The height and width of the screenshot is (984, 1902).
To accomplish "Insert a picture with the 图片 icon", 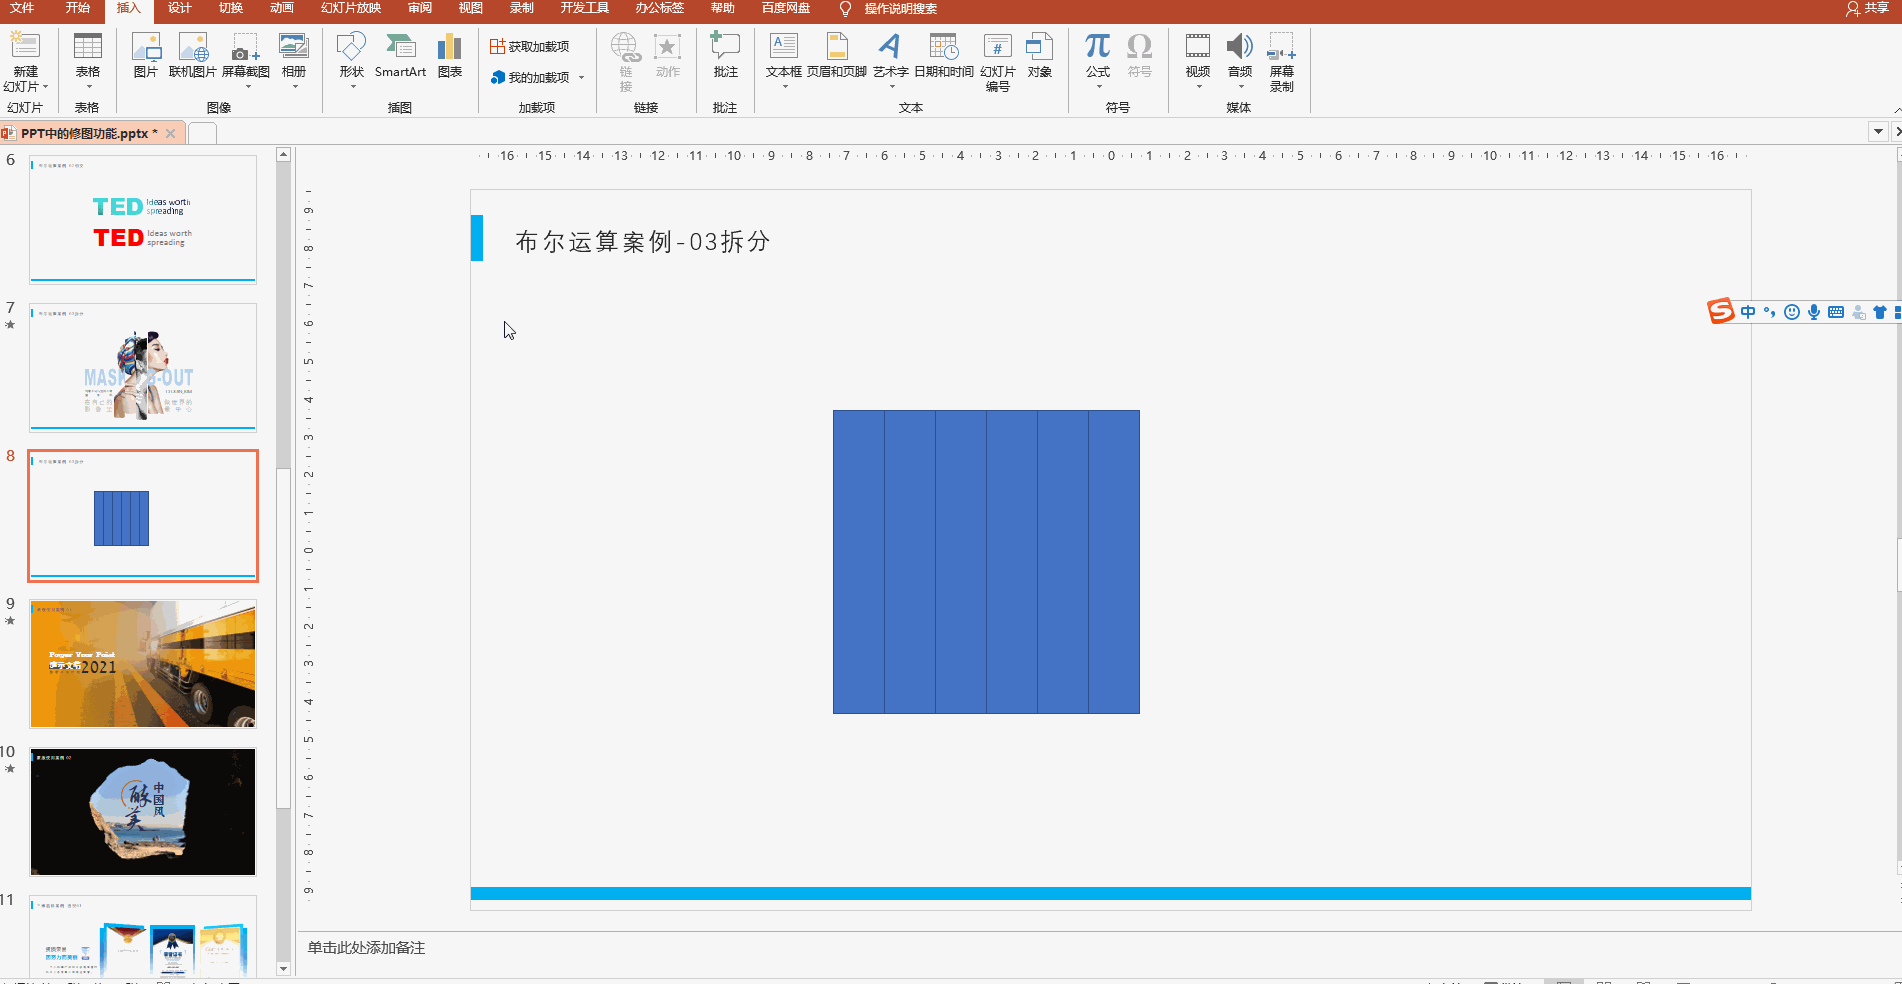I will (x=146, y=55).
